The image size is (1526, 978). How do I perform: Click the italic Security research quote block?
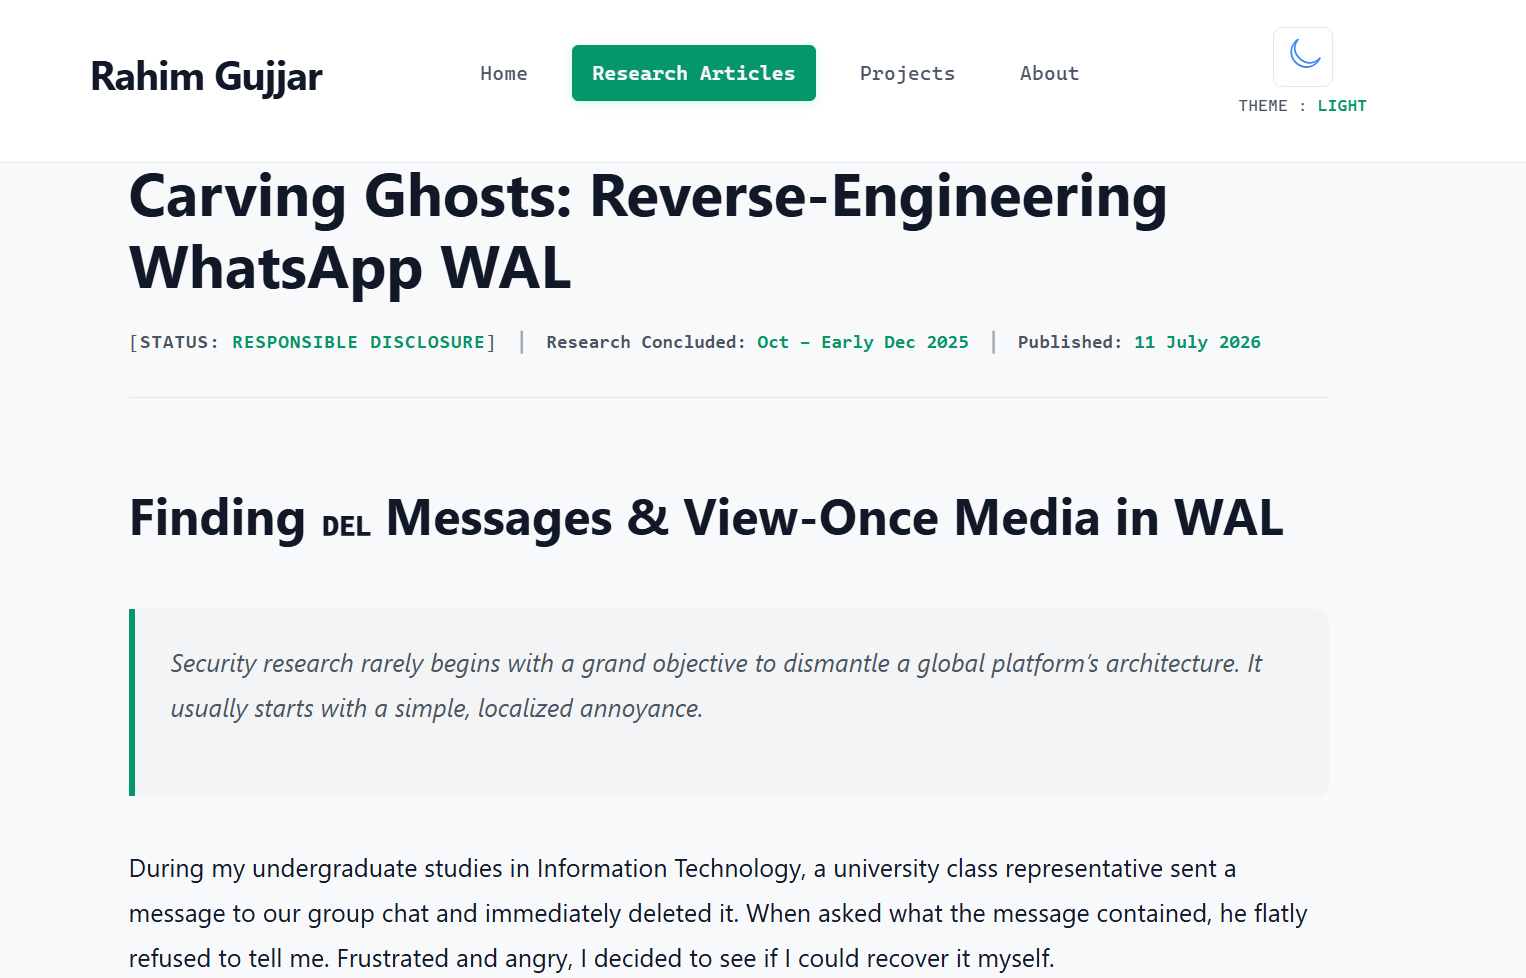pos(729,702)
